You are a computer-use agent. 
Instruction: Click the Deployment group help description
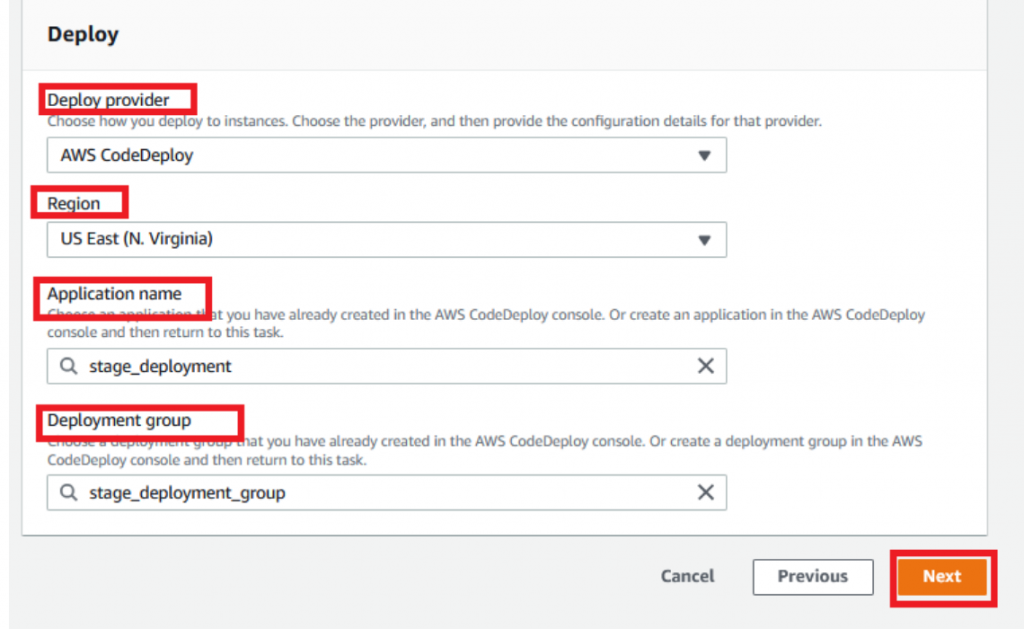pyautogui.click(x=486, y=449)
